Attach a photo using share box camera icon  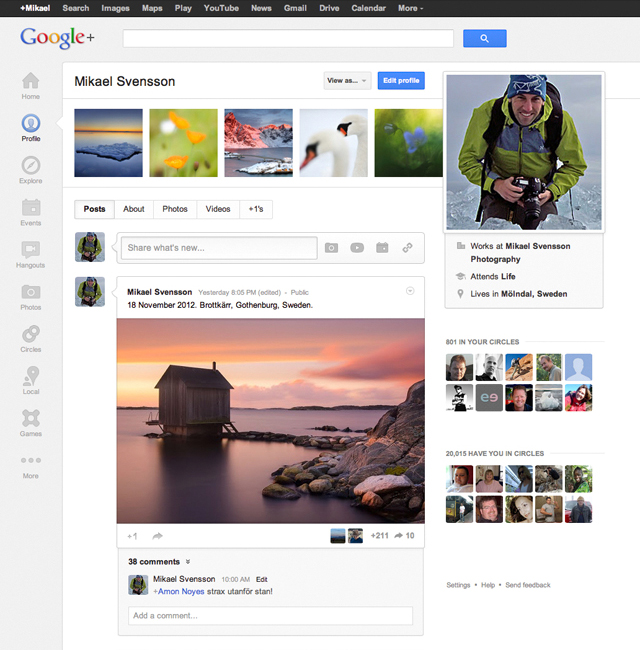(x=331, y=248)
